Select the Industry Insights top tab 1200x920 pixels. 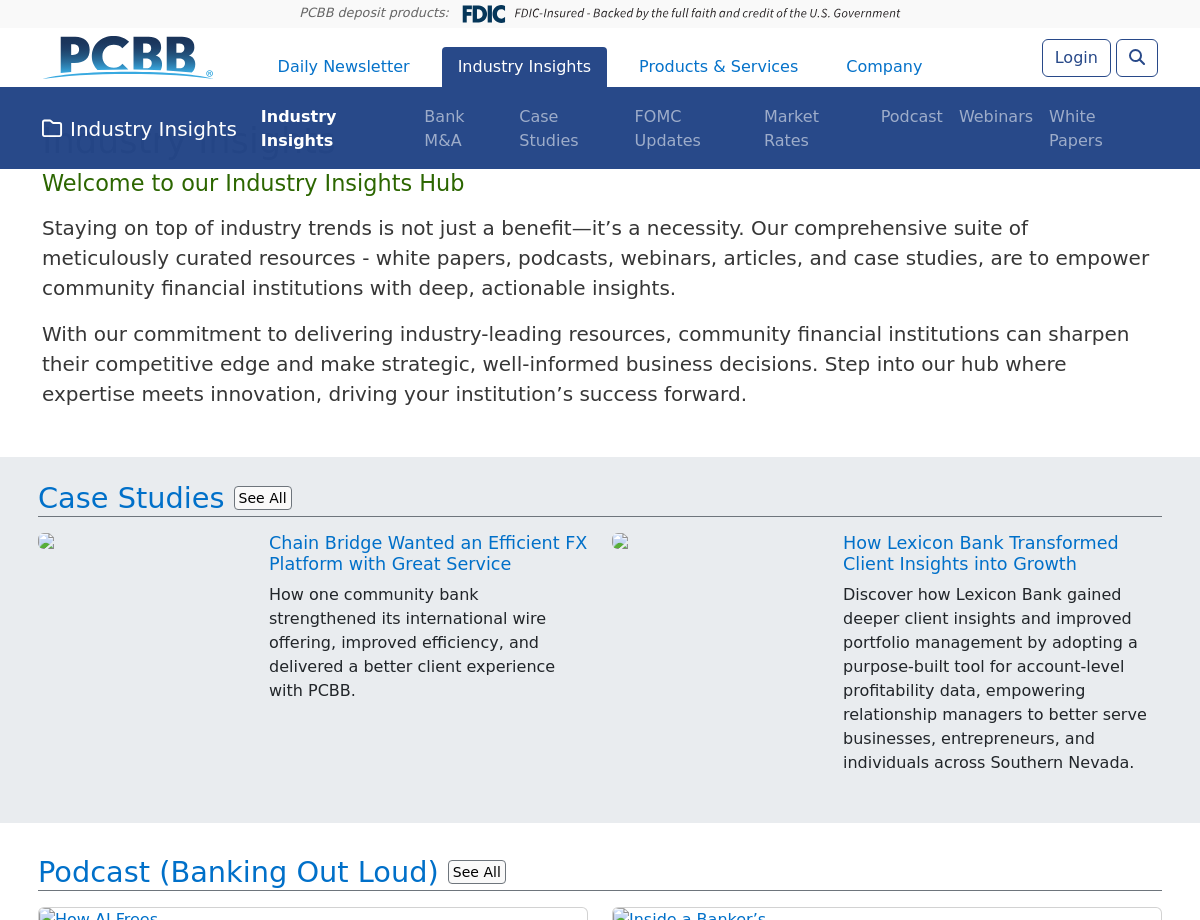click(524, 67)
